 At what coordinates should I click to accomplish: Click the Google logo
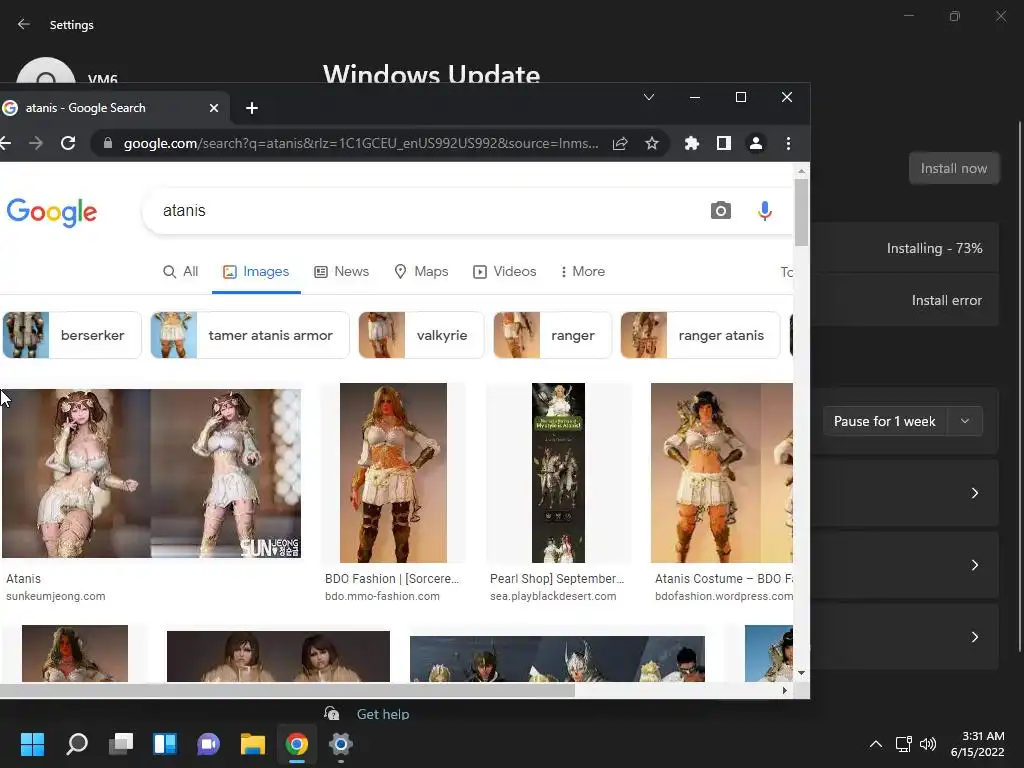(x=52, y=212)
